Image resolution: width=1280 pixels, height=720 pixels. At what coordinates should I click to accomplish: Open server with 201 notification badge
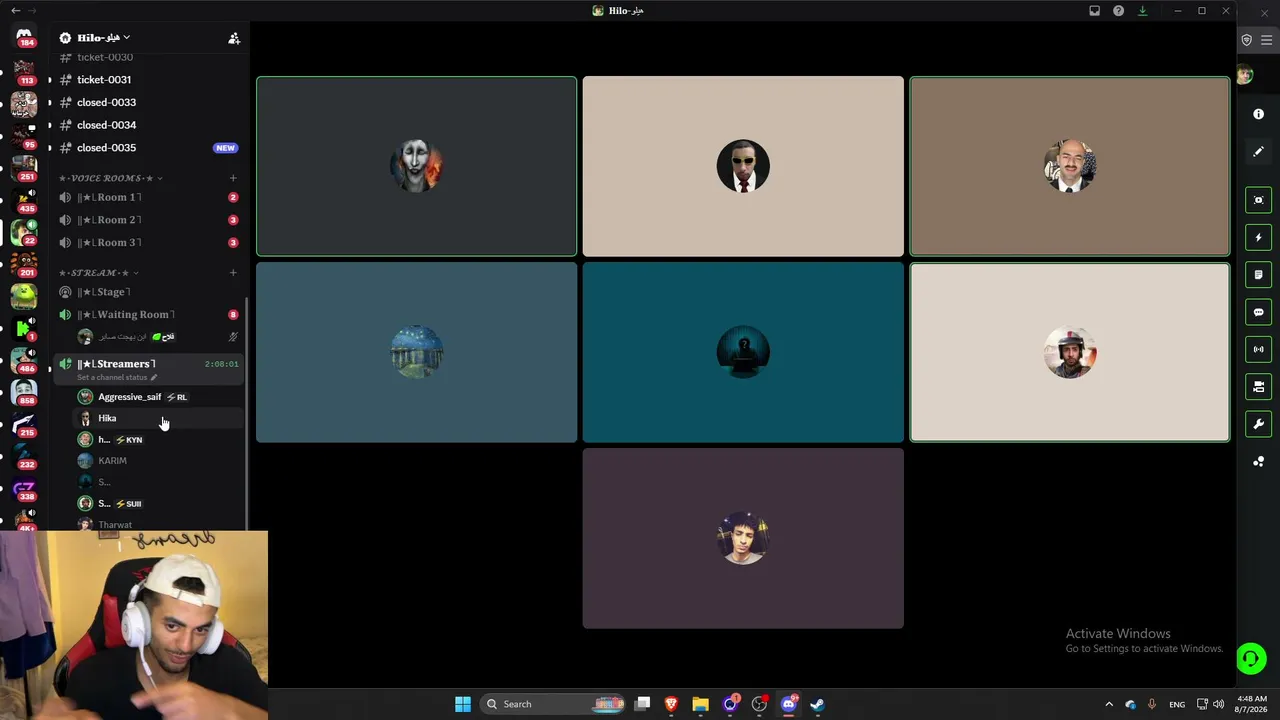(24, 264)
